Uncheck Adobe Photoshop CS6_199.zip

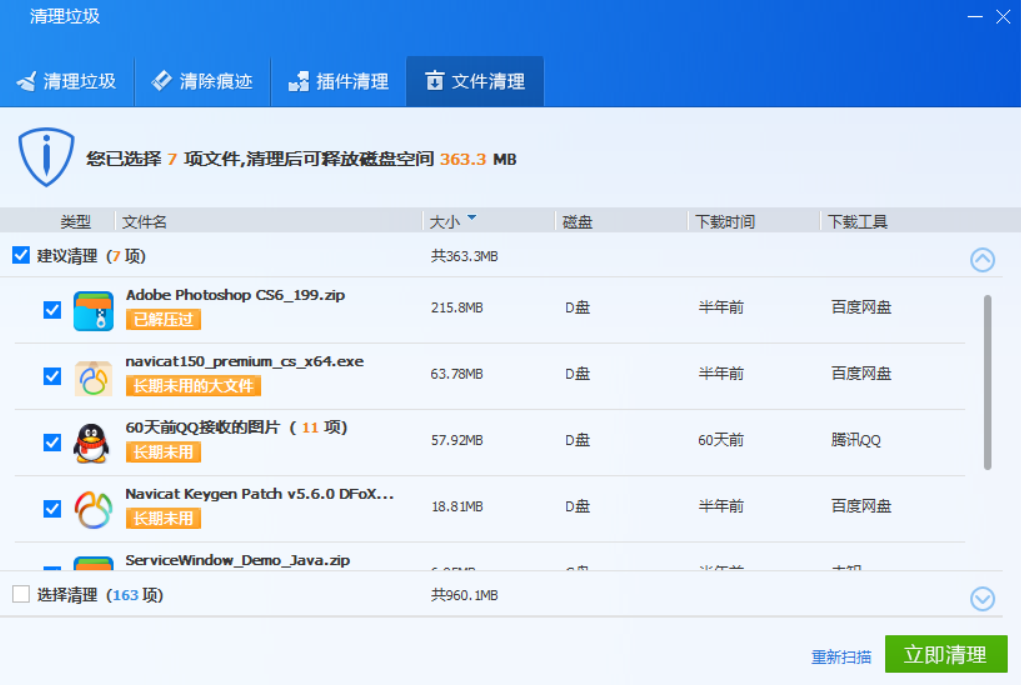coord(52,310)
